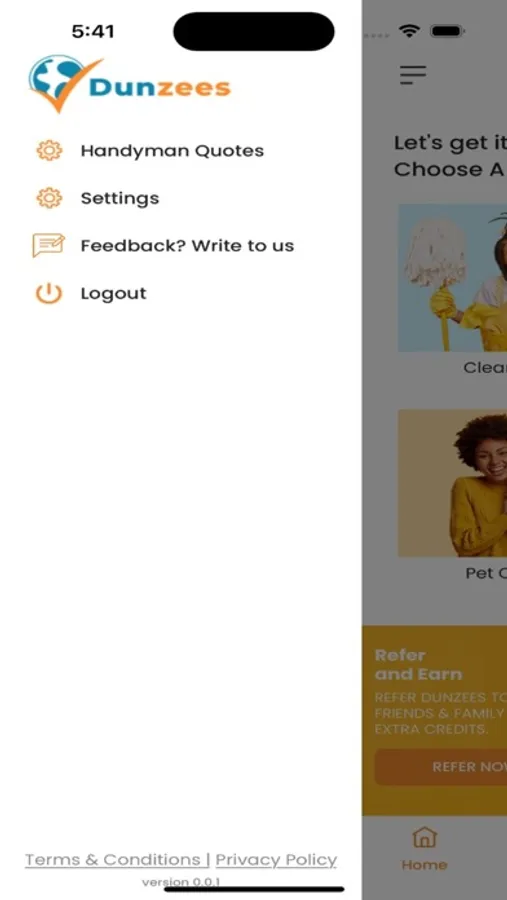Tap the Refer and Earn banner
This screenshot has height=900, width=507.
435,720
